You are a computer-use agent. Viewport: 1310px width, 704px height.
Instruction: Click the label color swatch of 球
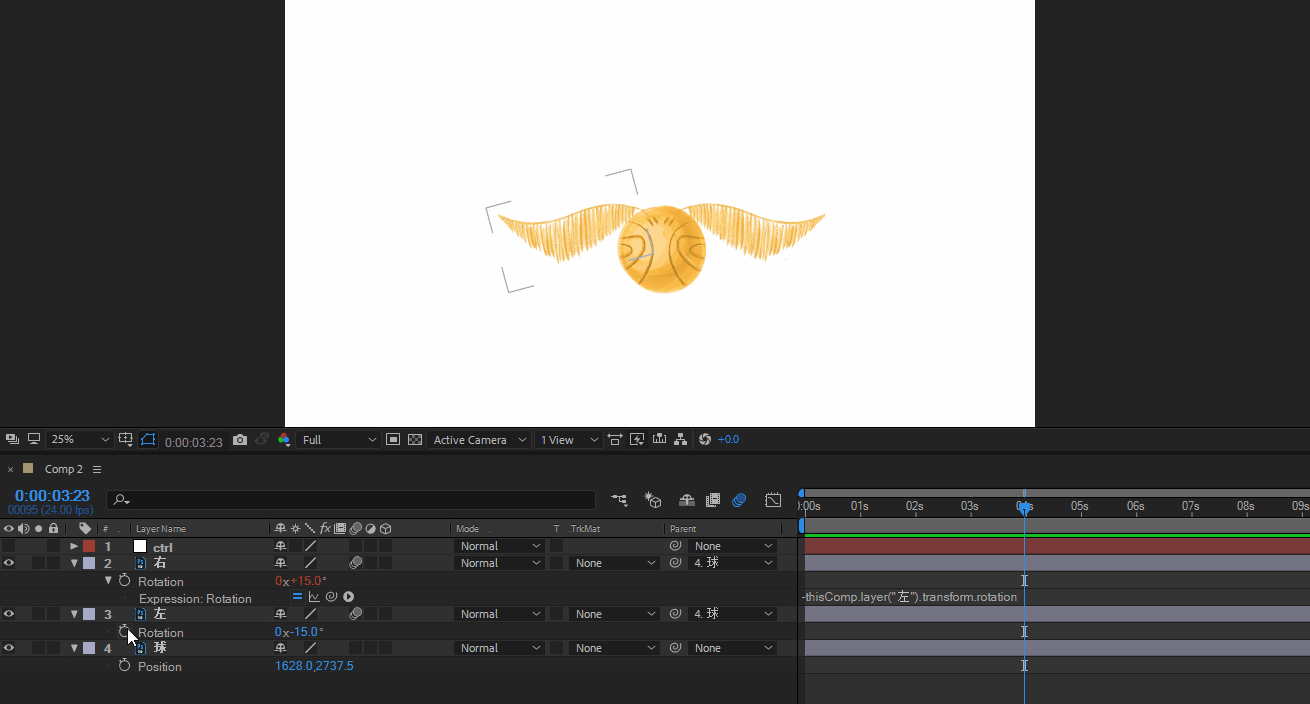(89, 648)
